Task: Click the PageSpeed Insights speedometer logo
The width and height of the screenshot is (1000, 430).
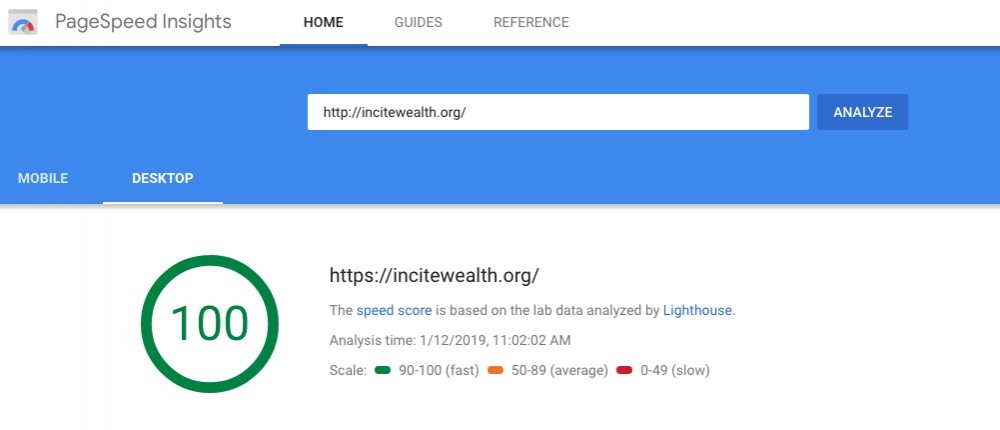Action: pyautogui.click(x=22, y=22)
